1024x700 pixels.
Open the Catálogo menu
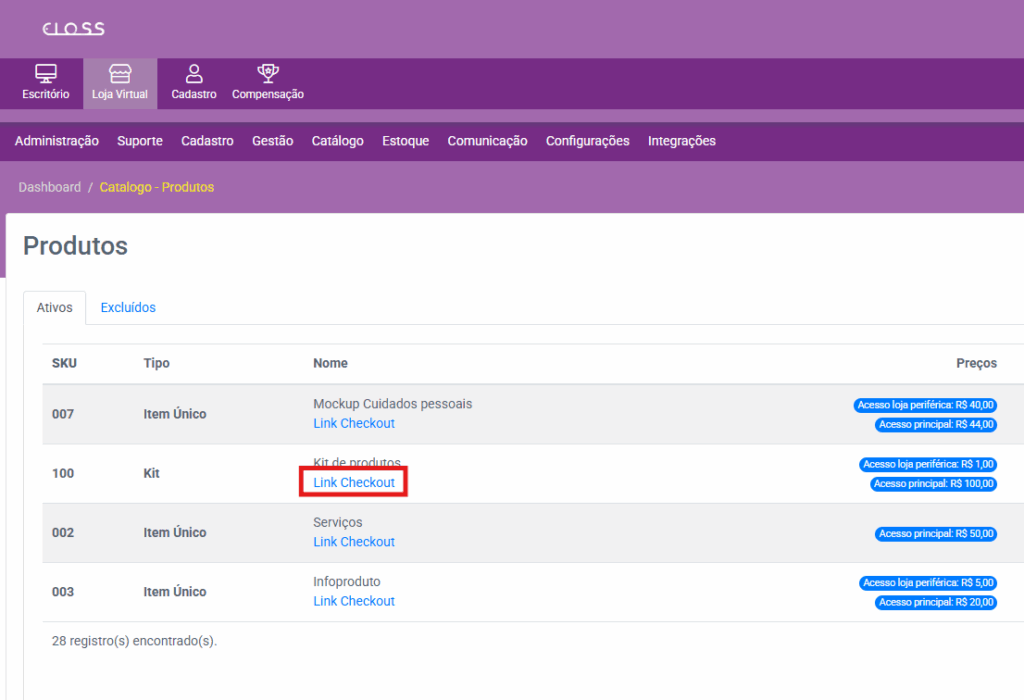point(338,141)
